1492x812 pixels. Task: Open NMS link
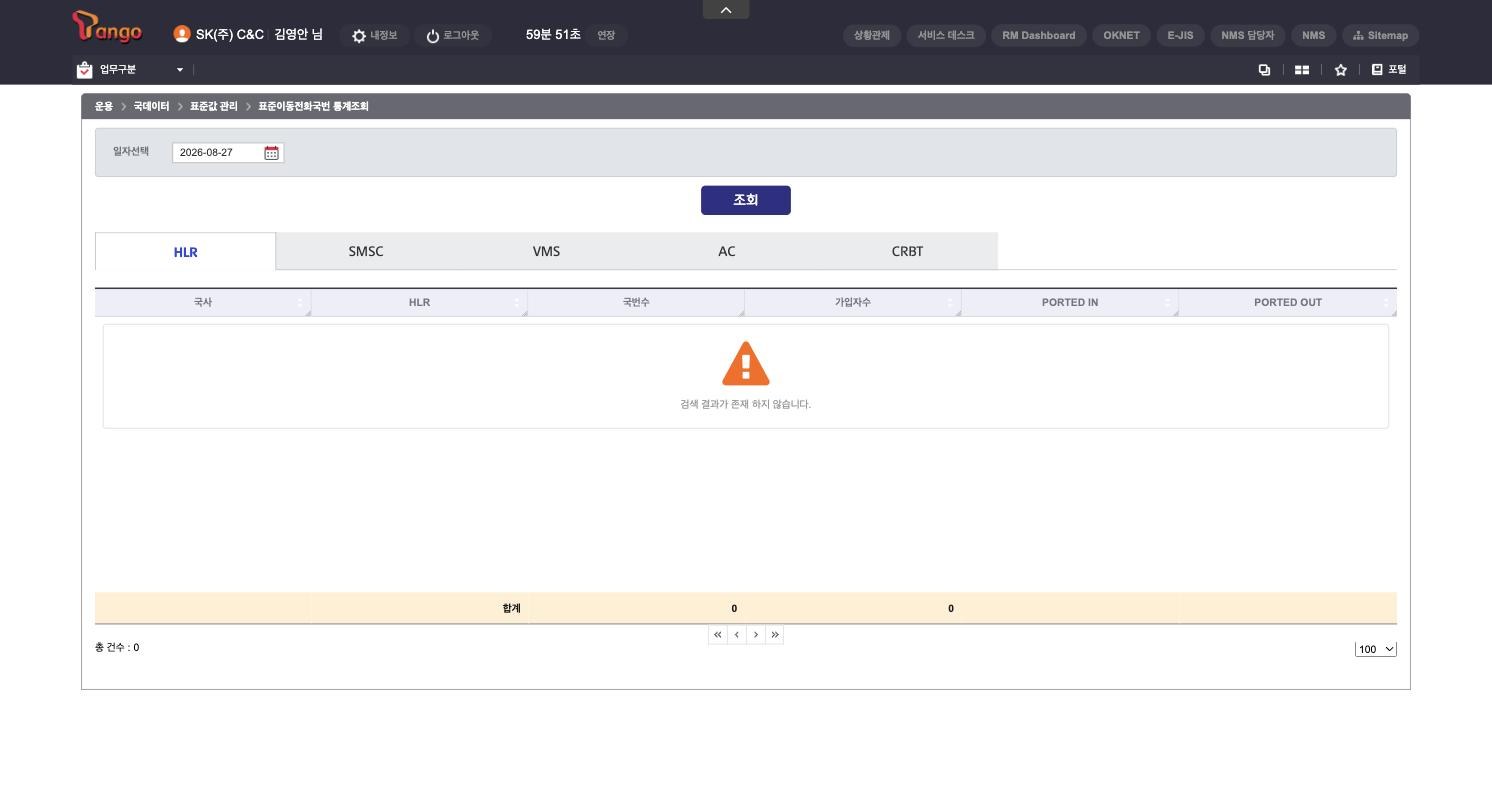[1313, 35]
